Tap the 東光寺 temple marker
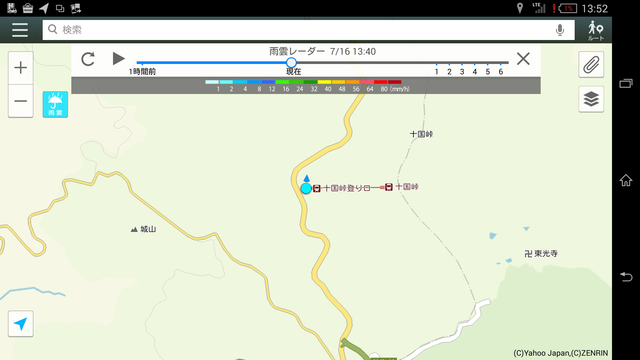The width and height of the screenshot is (640, 360). pyautogui.click(x=541, y=253)
